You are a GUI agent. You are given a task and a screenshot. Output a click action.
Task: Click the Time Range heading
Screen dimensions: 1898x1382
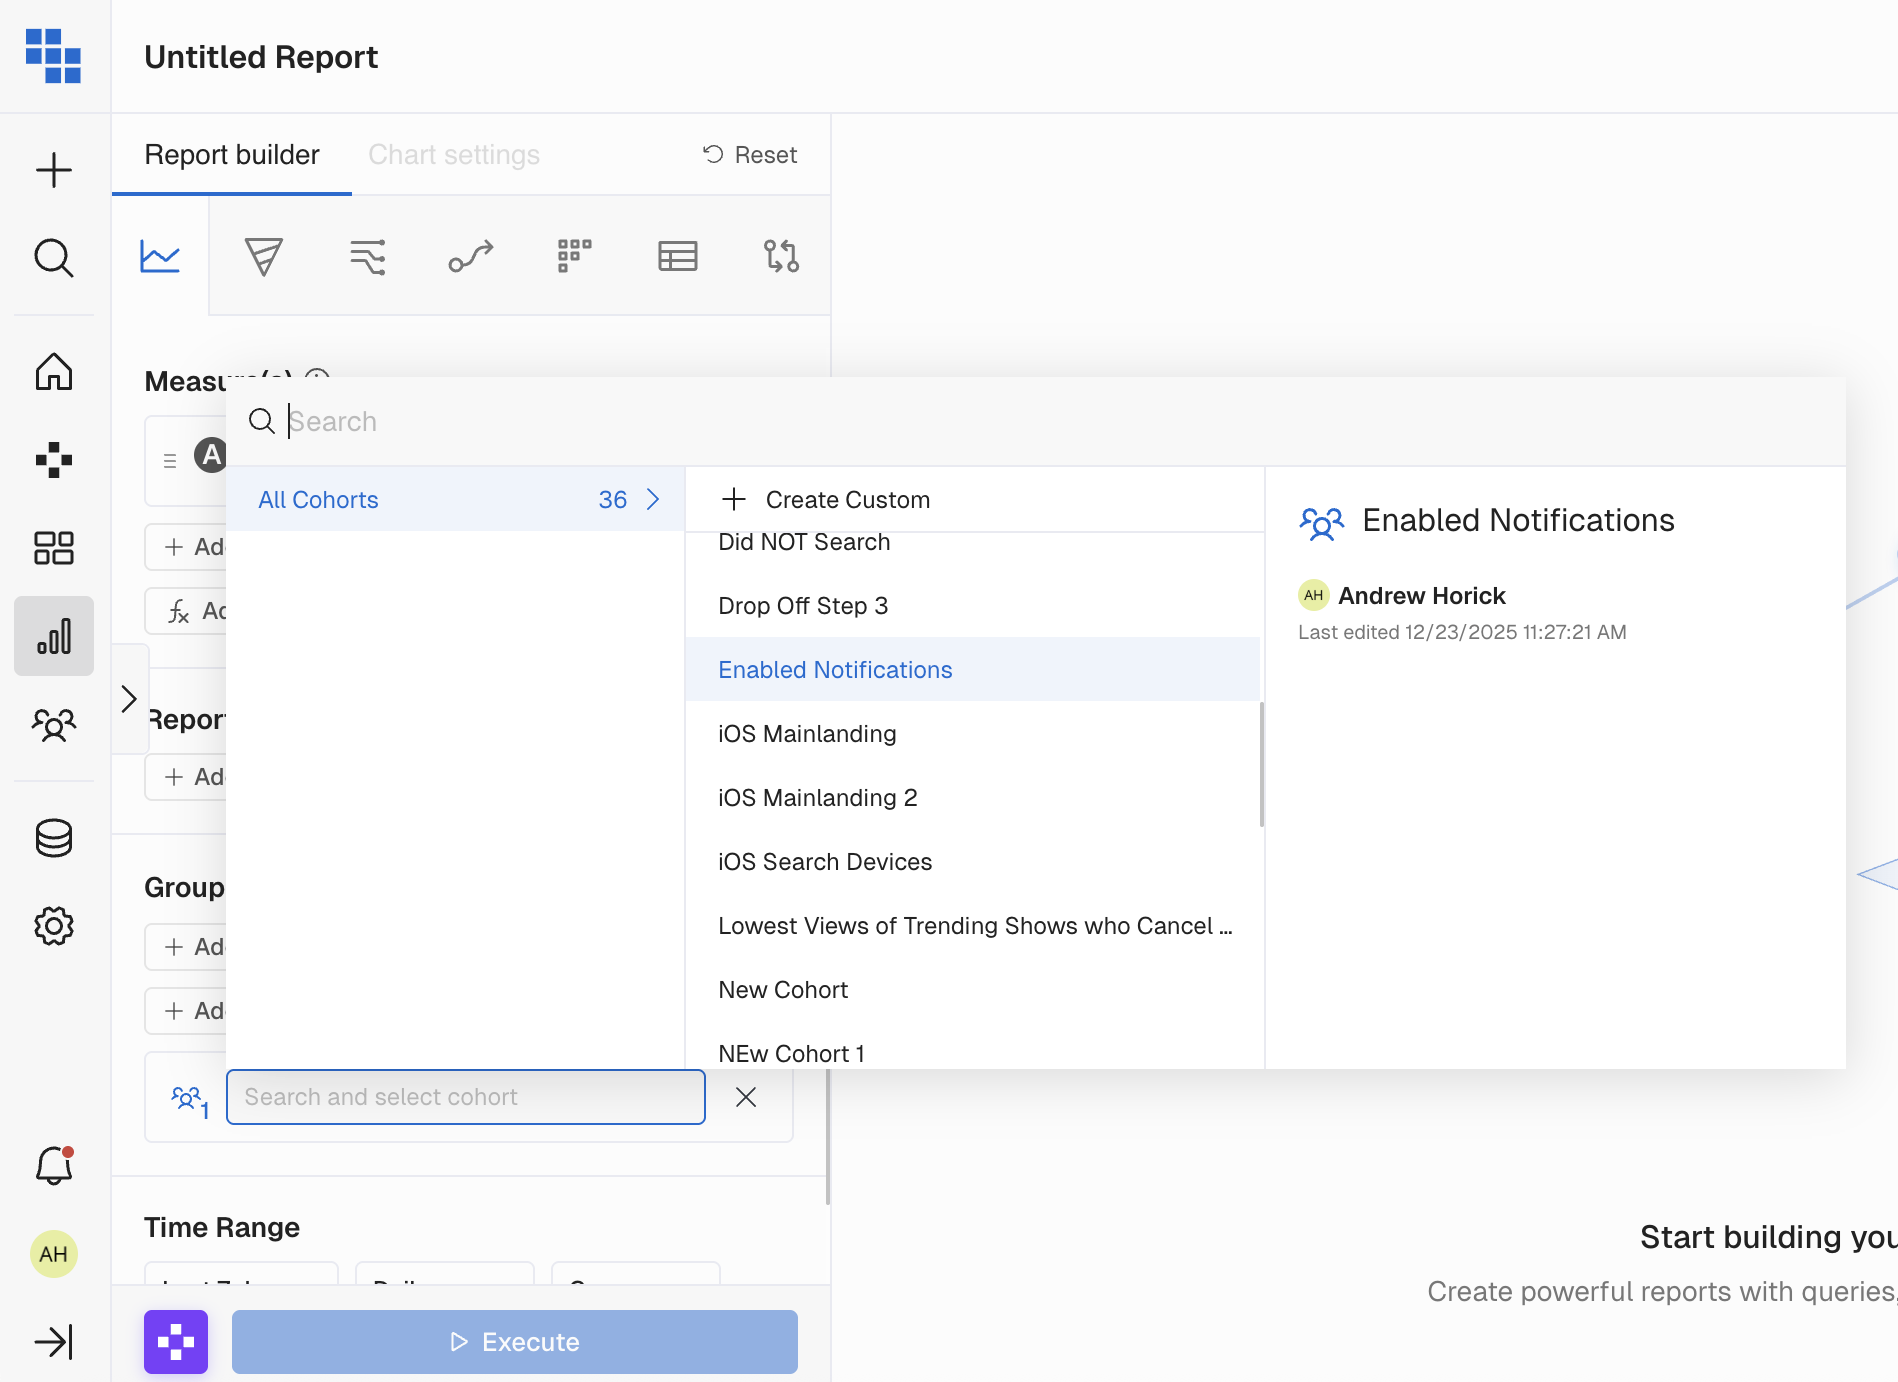222,1227
